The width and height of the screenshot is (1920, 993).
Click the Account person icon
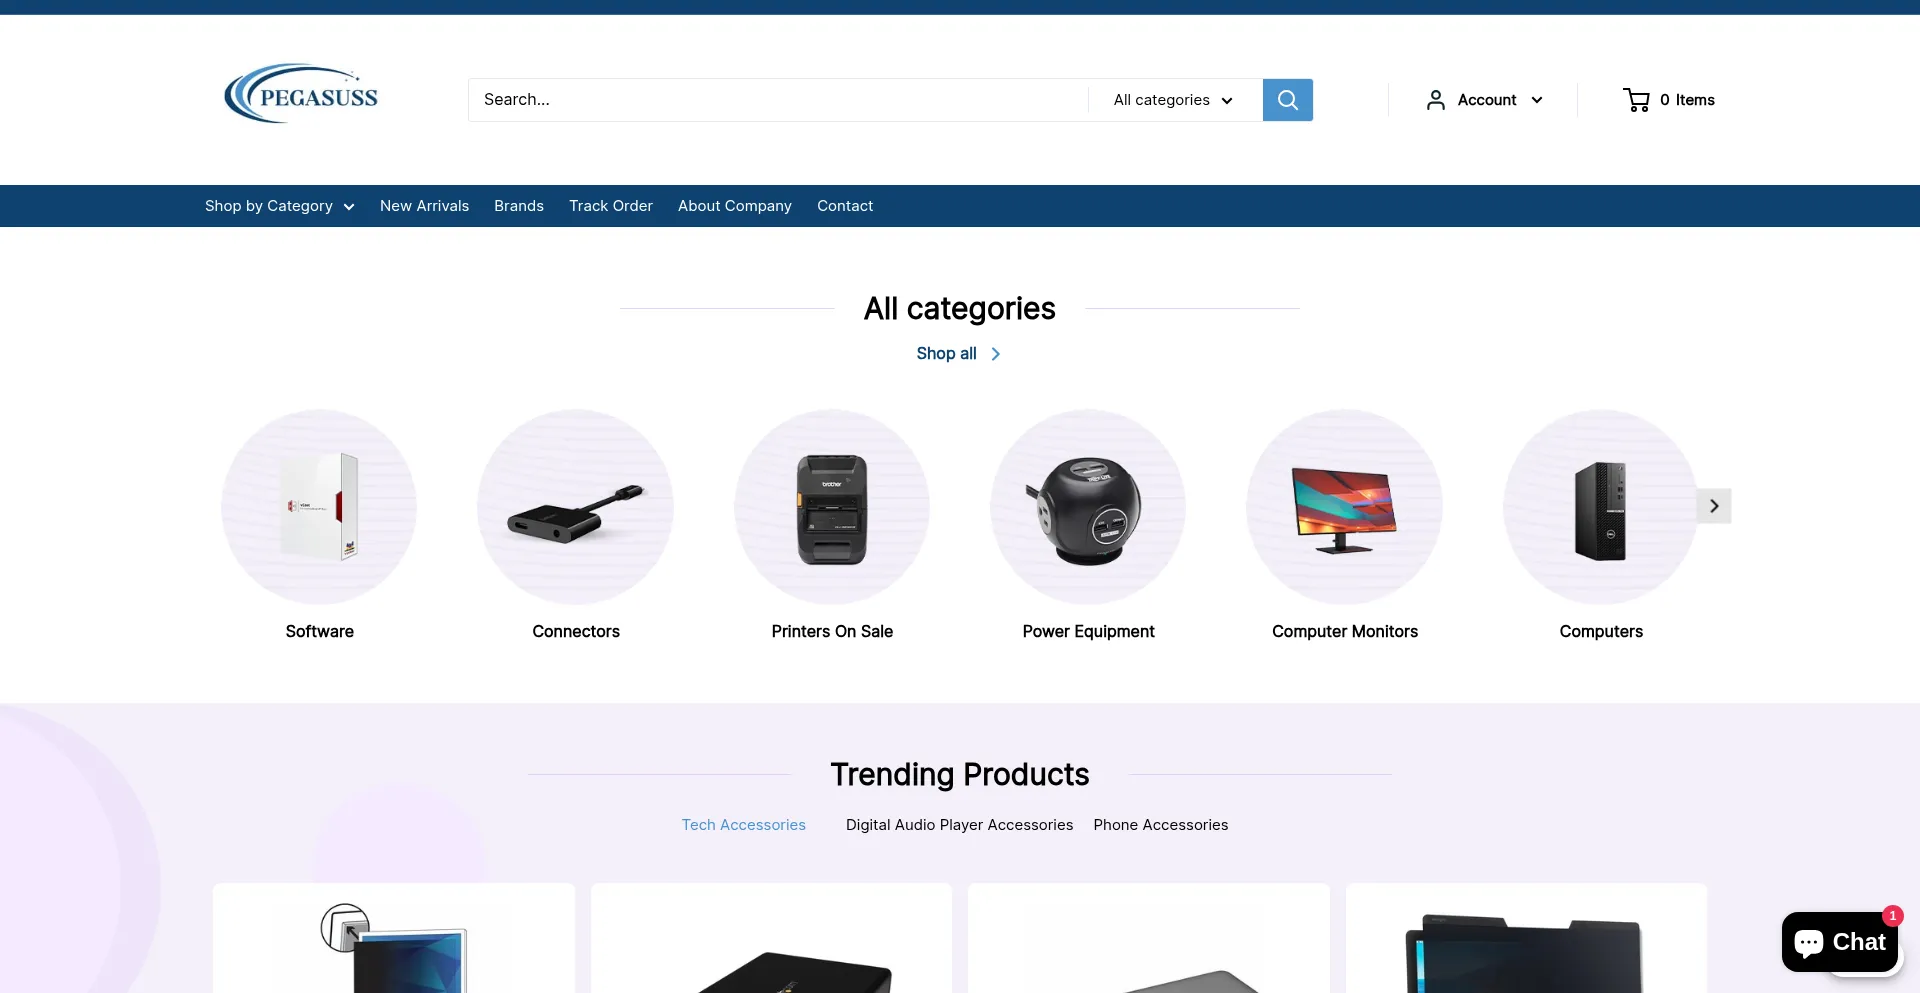[x=1436, y=100]
